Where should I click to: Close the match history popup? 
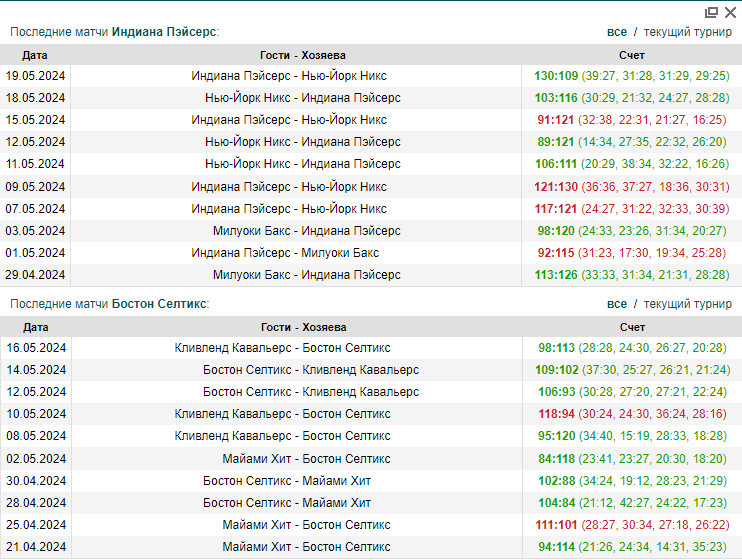coord(730,12)
